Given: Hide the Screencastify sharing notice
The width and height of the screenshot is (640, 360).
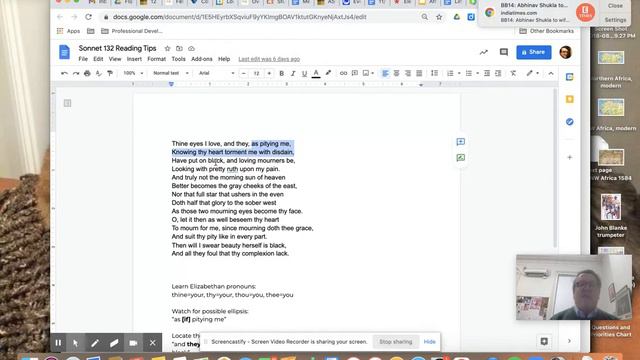Looking at the screenshot, I should coord(429,342).
